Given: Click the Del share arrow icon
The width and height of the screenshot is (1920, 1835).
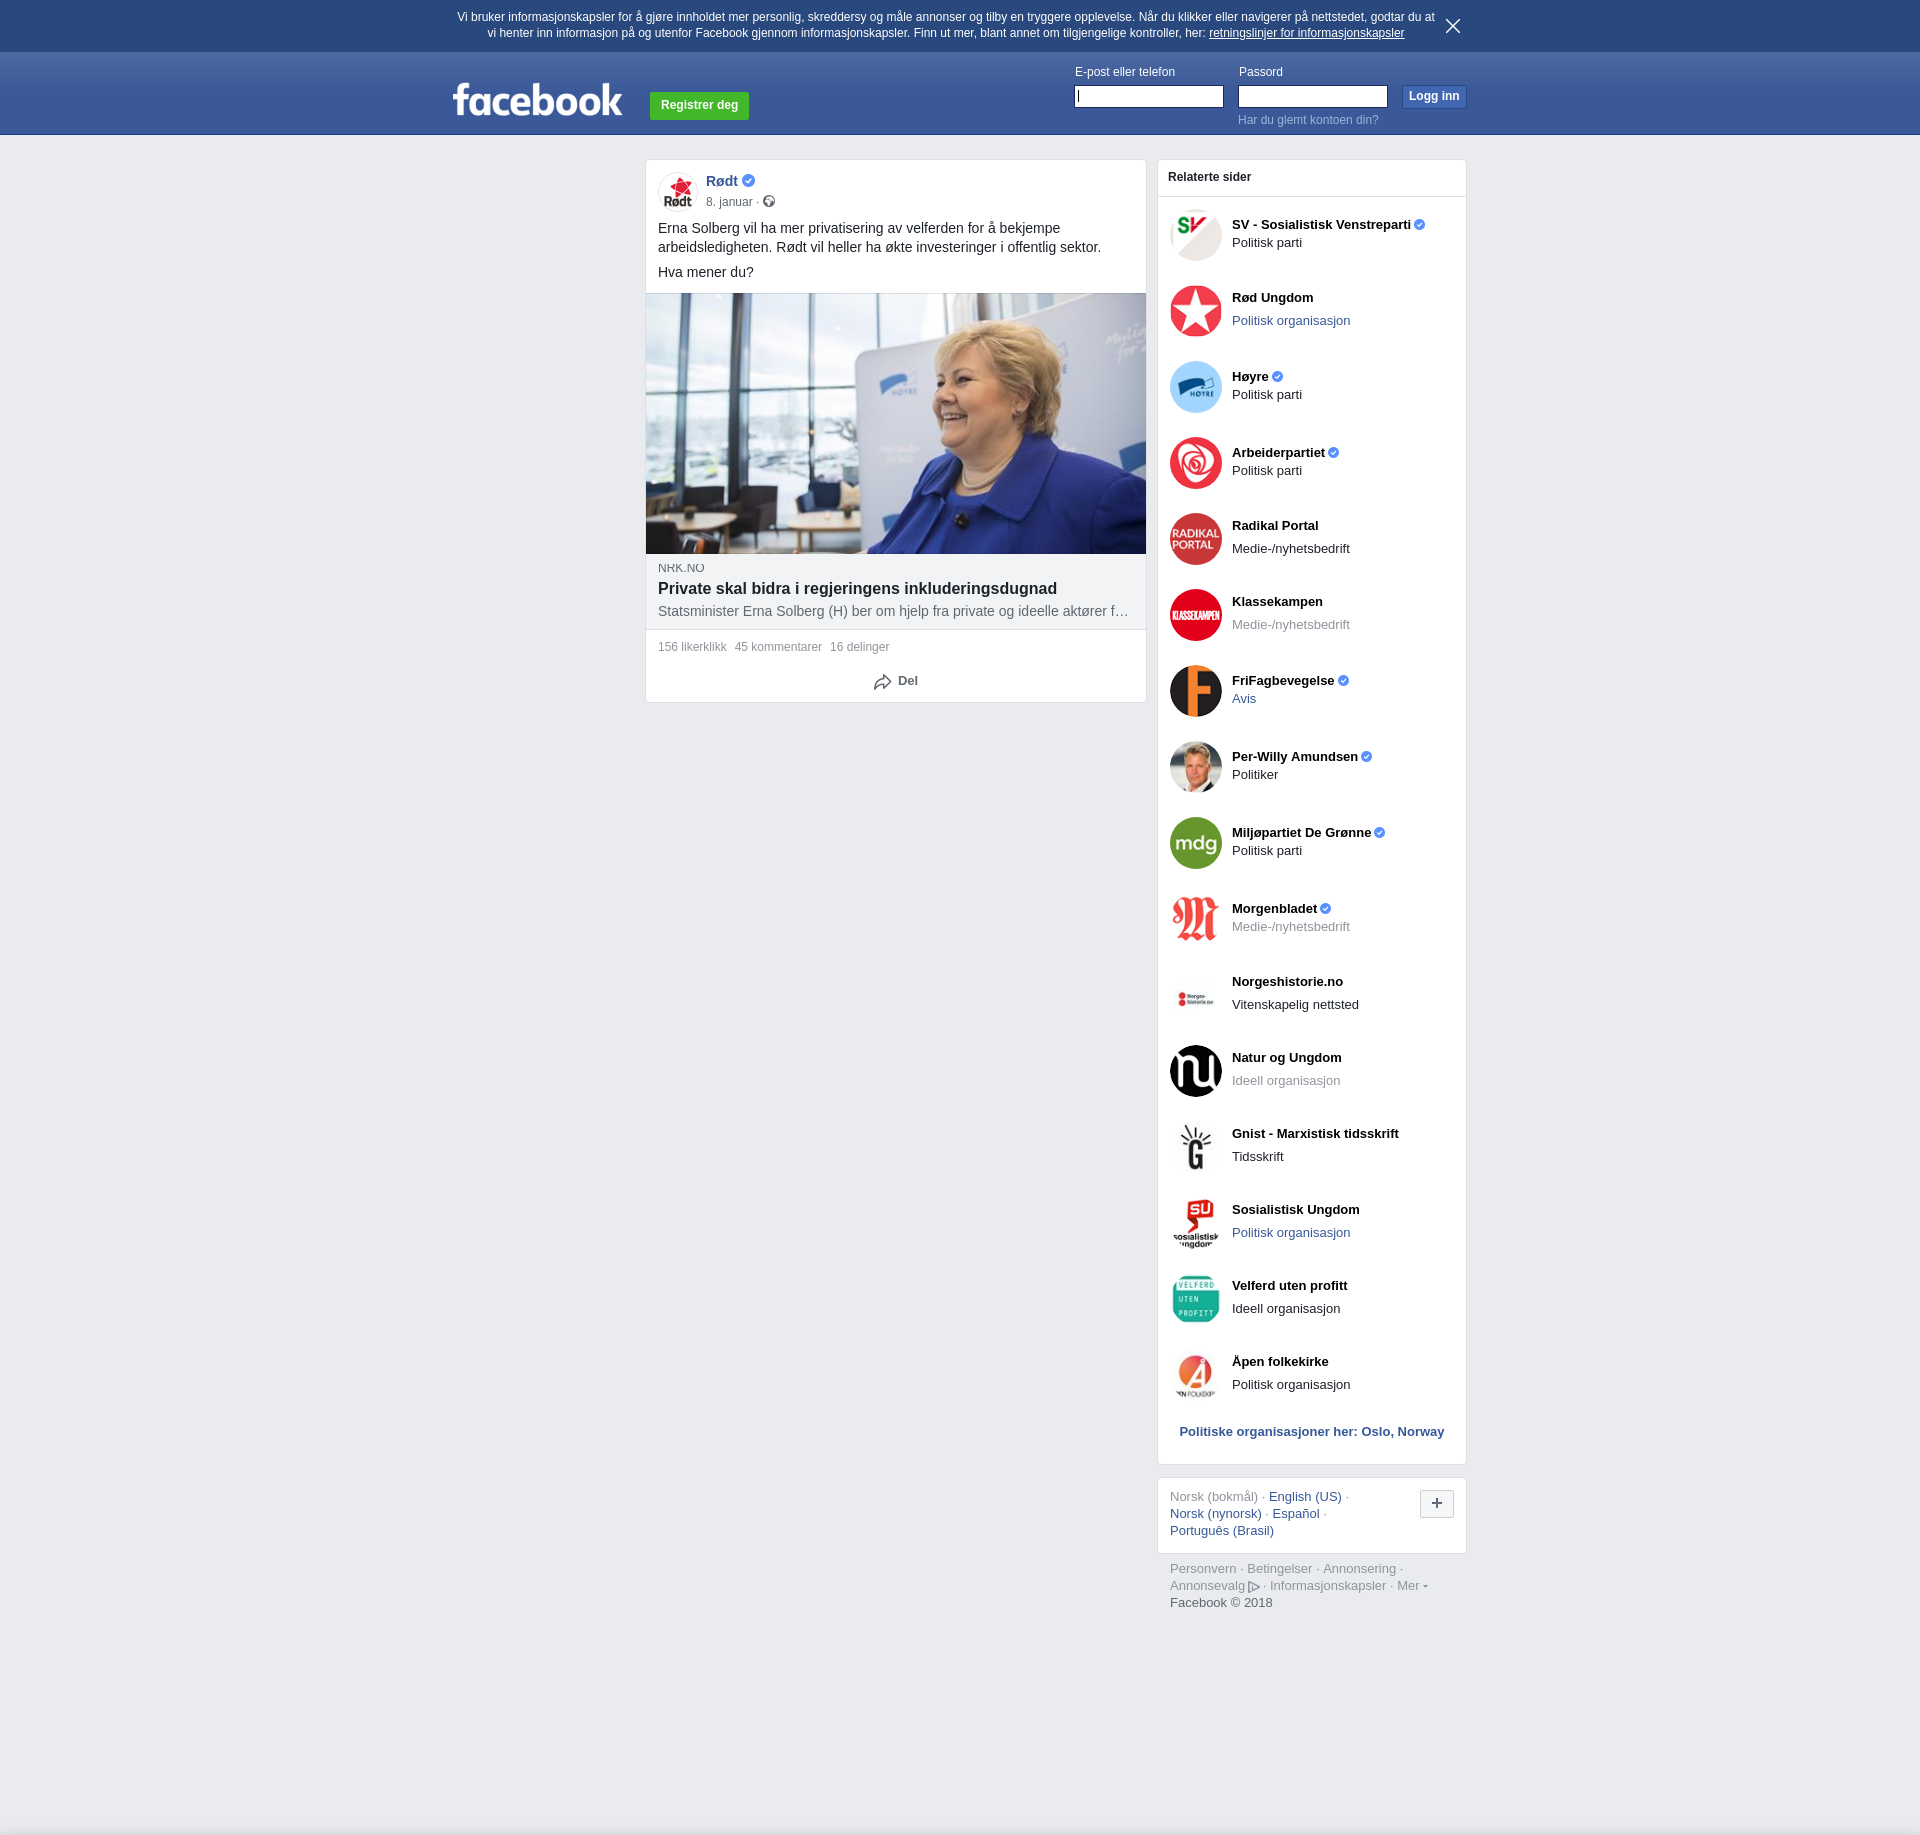Looking at the screenshot, I should pos(882,682).
